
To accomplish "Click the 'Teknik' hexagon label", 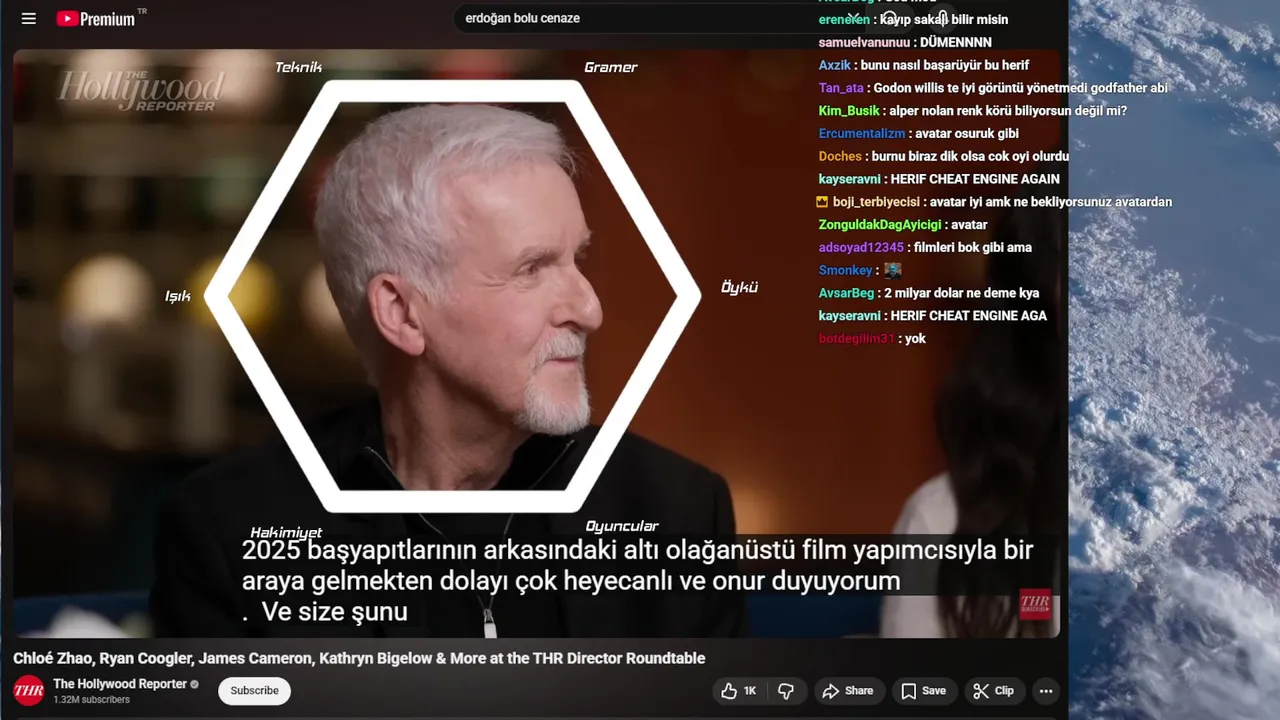I will pos(299,67).
